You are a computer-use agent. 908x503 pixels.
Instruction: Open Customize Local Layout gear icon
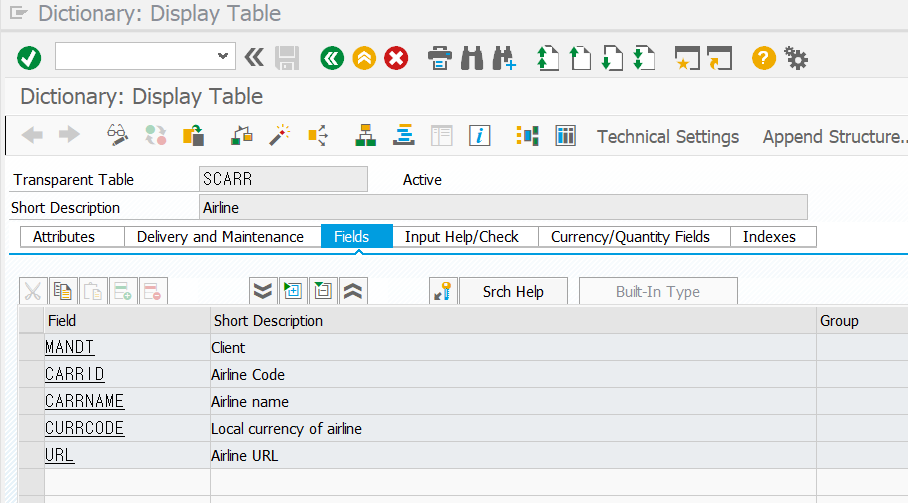click(796, 58)
